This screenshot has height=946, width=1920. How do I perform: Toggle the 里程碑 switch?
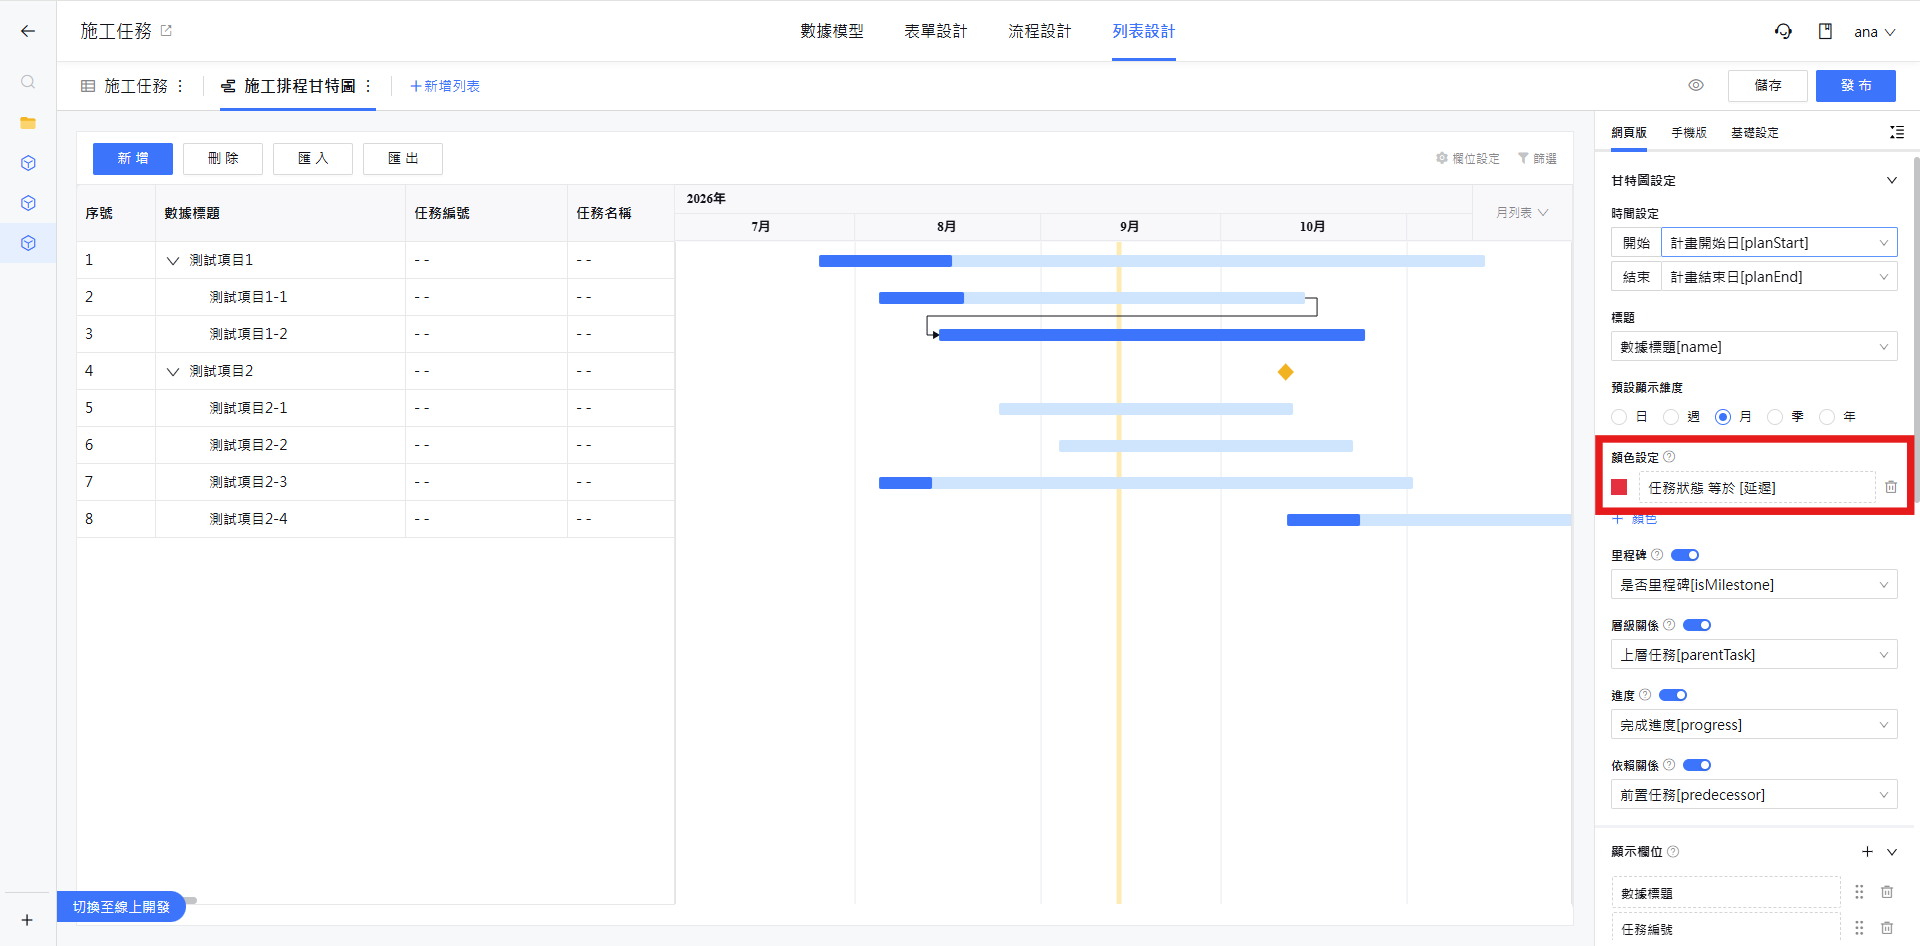click(x=1685, y=555)
